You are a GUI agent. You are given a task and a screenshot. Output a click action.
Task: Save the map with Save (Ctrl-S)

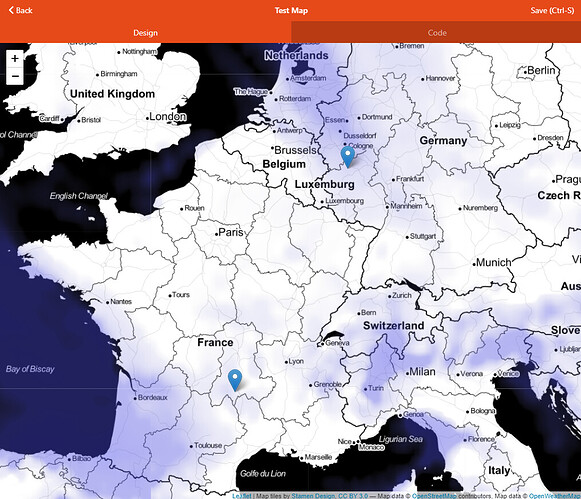tap(552, 10)
